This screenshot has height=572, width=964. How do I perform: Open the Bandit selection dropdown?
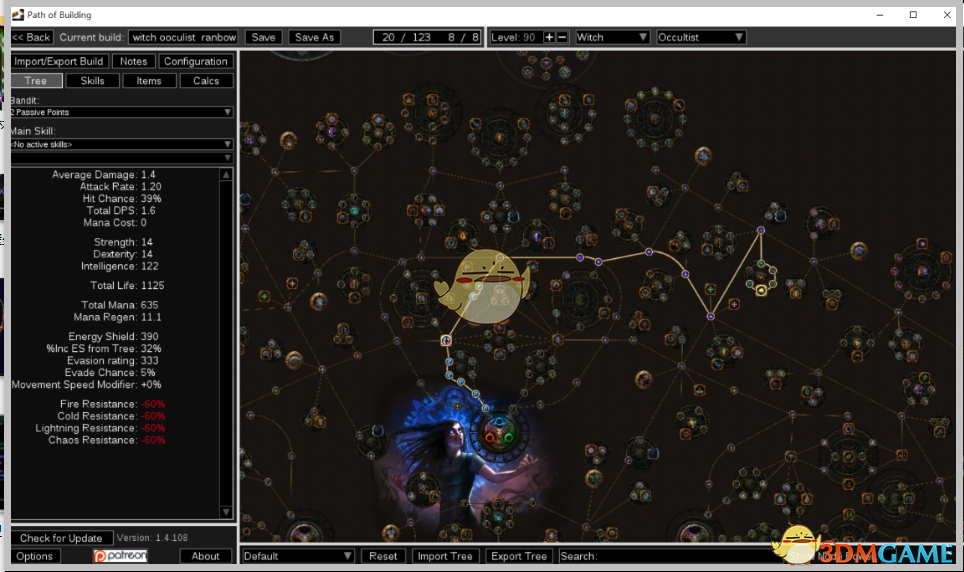tap(121, 112)
